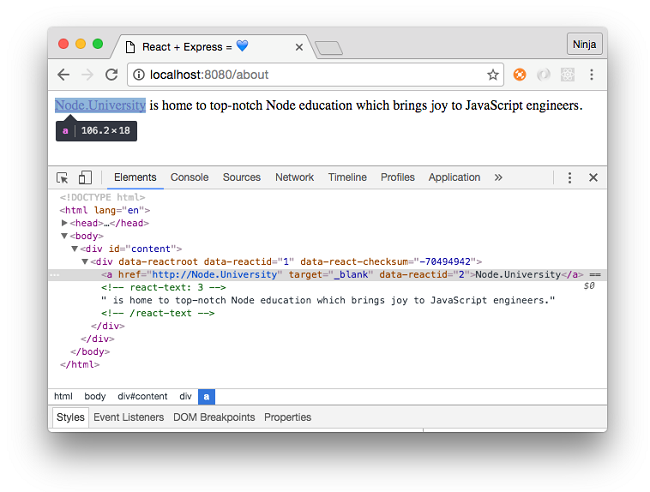Collapse the body element node
Screen dimensions: 650x492
pyautogui.click(x=64, y=236)
